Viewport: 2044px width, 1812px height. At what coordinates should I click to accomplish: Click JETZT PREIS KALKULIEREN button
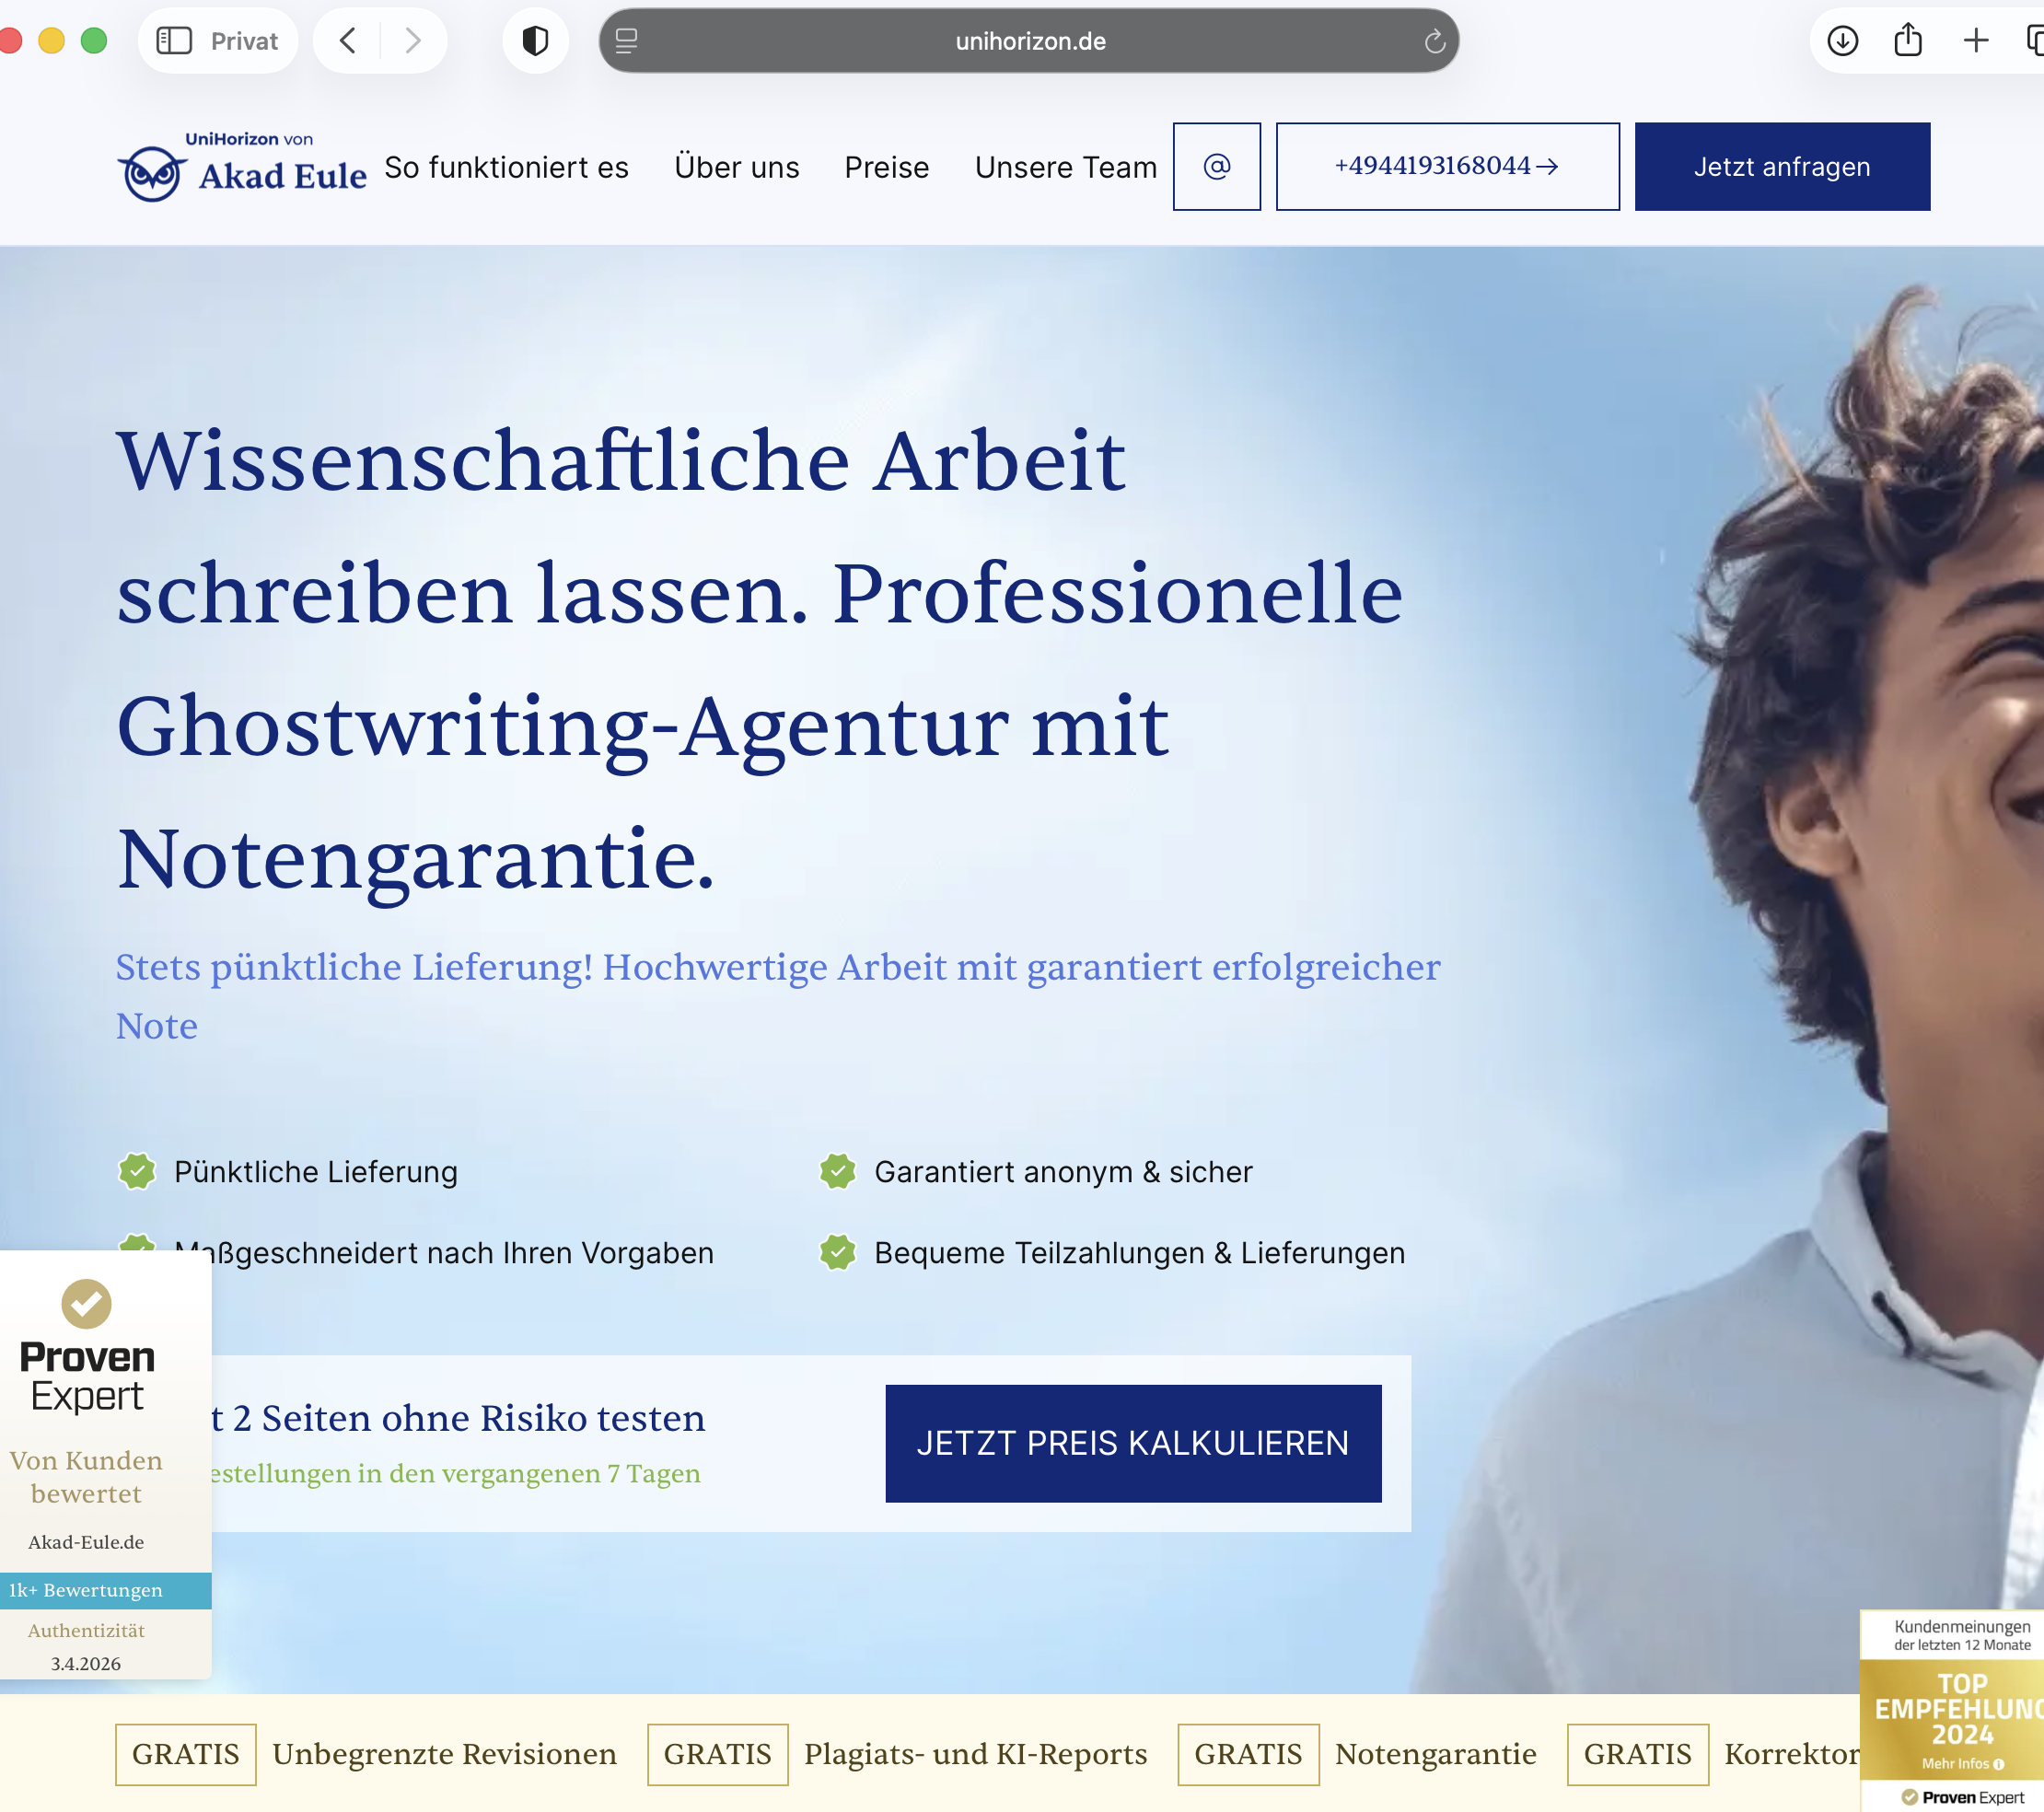click(x=1133, y=1443)
